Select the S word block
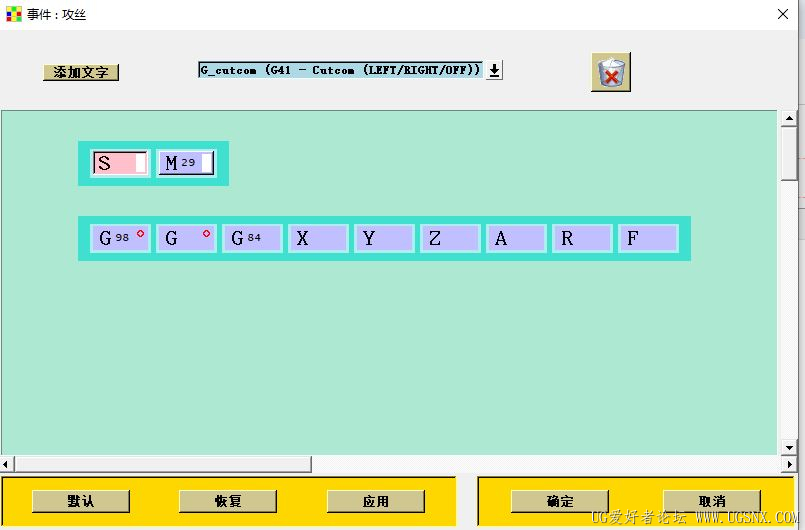 (120, 163)
